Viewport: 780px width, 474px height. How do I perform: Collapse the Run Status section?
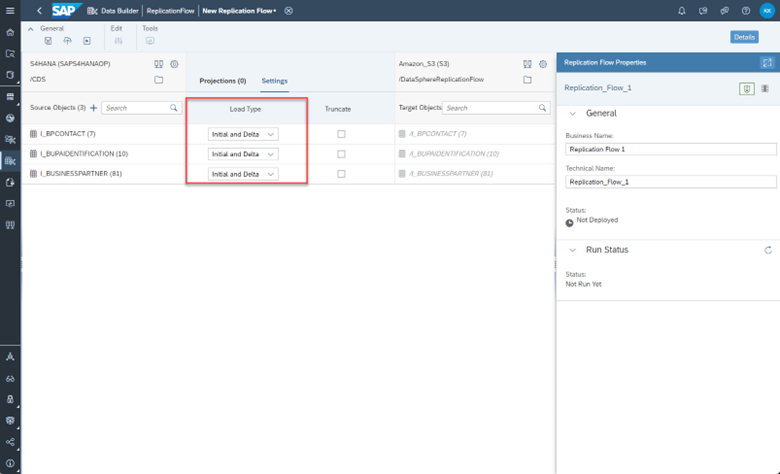point(573,250)
